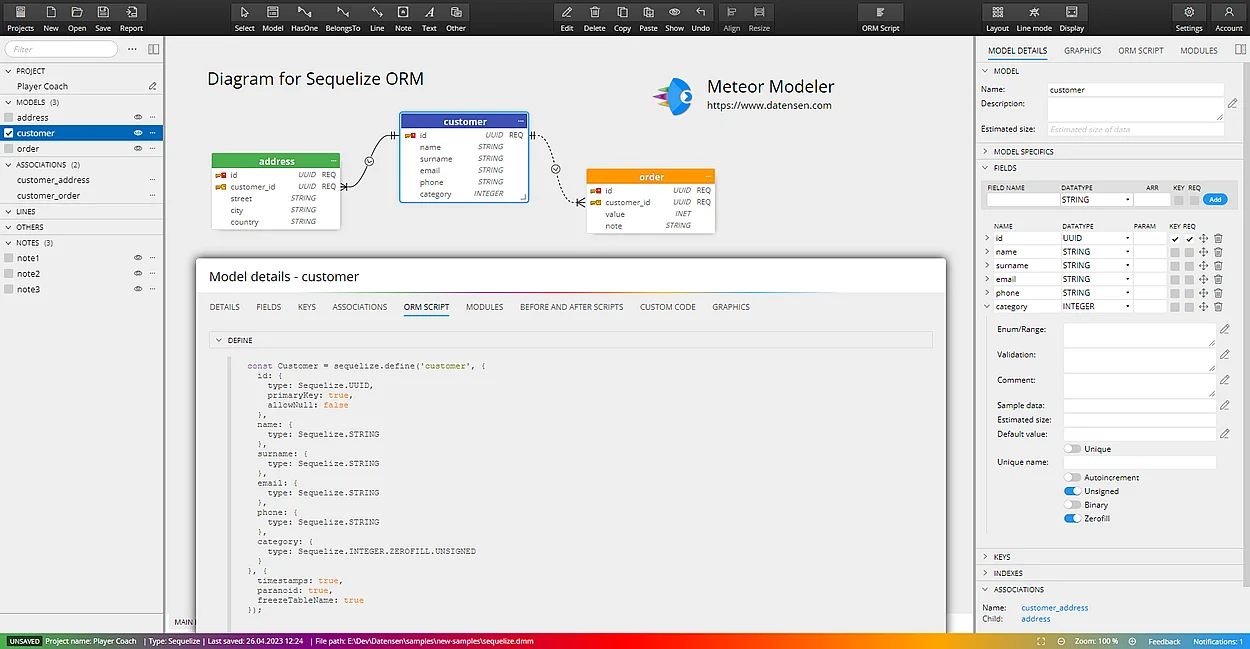The width and height of the screenshot is (1250, 649).
Task: Click the Paste toolbar icon
Action: point(648,17)
